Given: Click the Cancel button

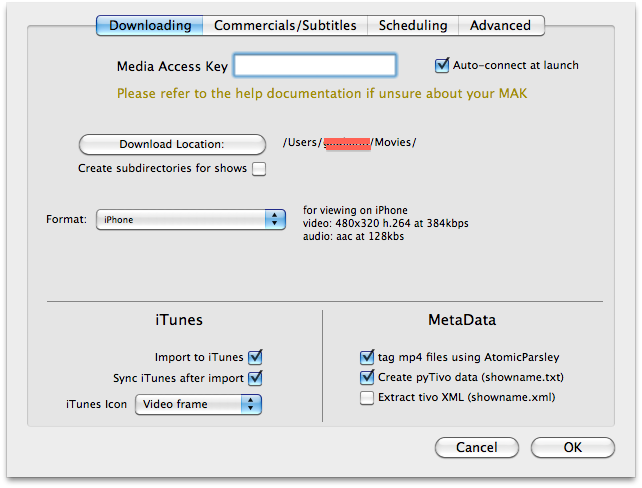Looking at the screenshot, I should 476,448.
